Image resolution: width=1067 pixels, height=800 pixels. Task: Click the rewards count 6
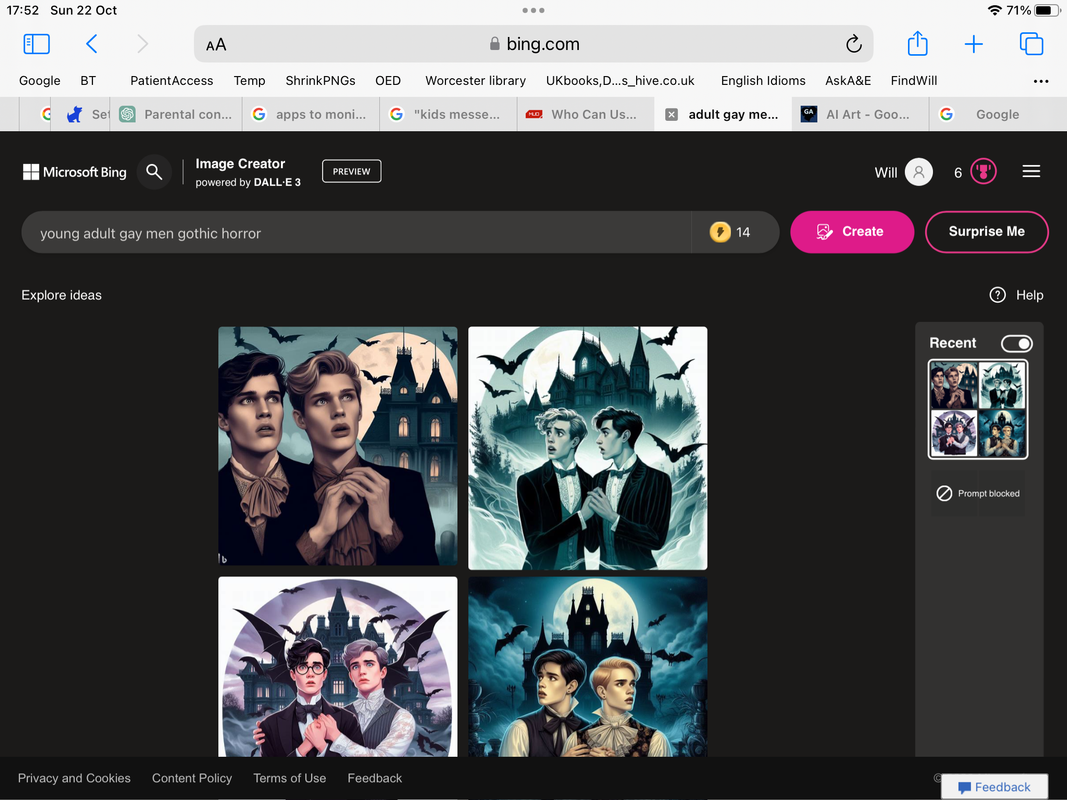pos(957,173)
